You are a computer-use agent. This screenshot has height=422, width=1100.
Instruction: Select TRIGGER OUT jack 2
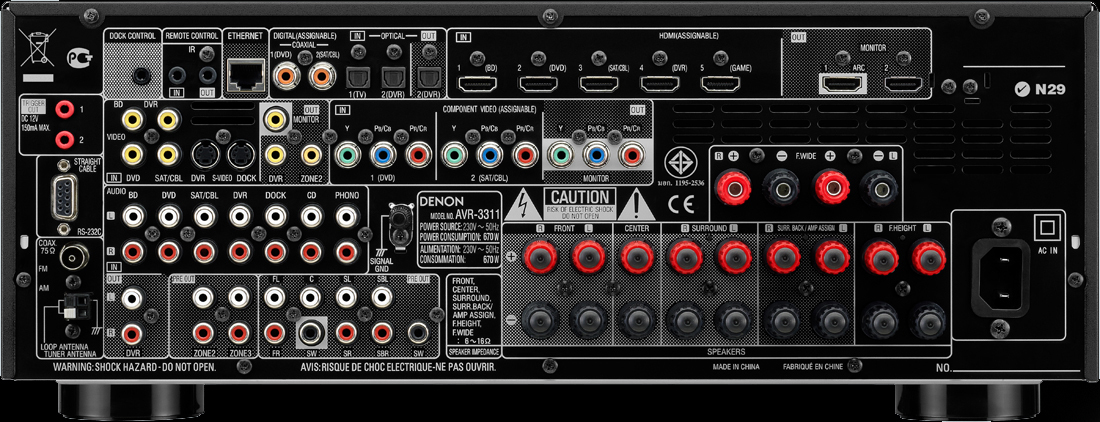65,139
